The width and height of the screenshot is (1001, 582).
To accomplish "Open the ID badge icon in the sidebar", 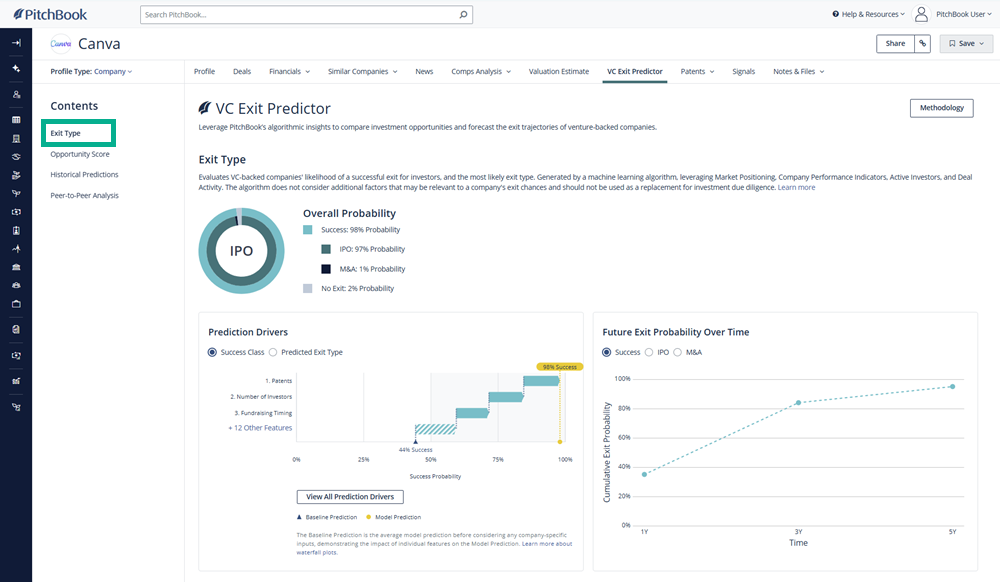I will [x=16, y=230].
